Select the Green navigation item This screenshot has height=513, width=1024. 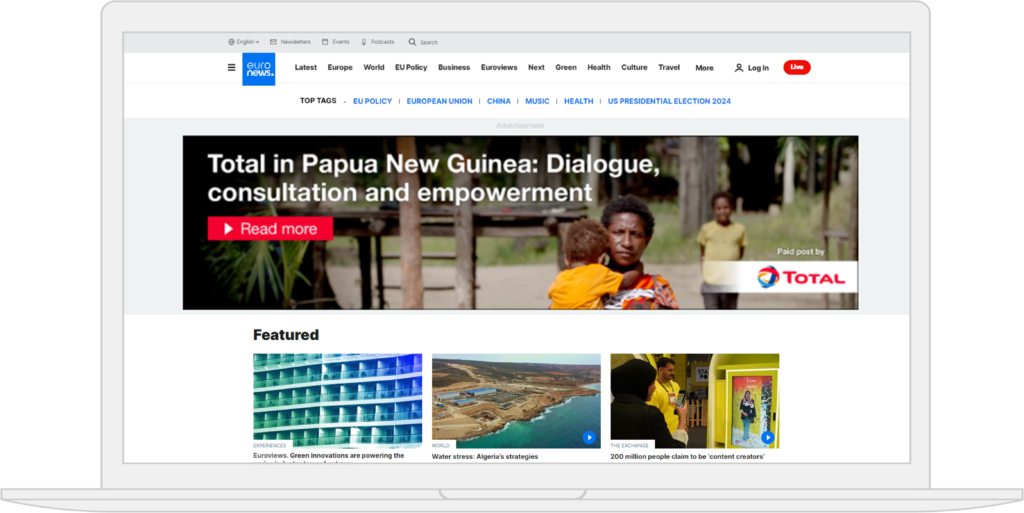click(566, 67)
